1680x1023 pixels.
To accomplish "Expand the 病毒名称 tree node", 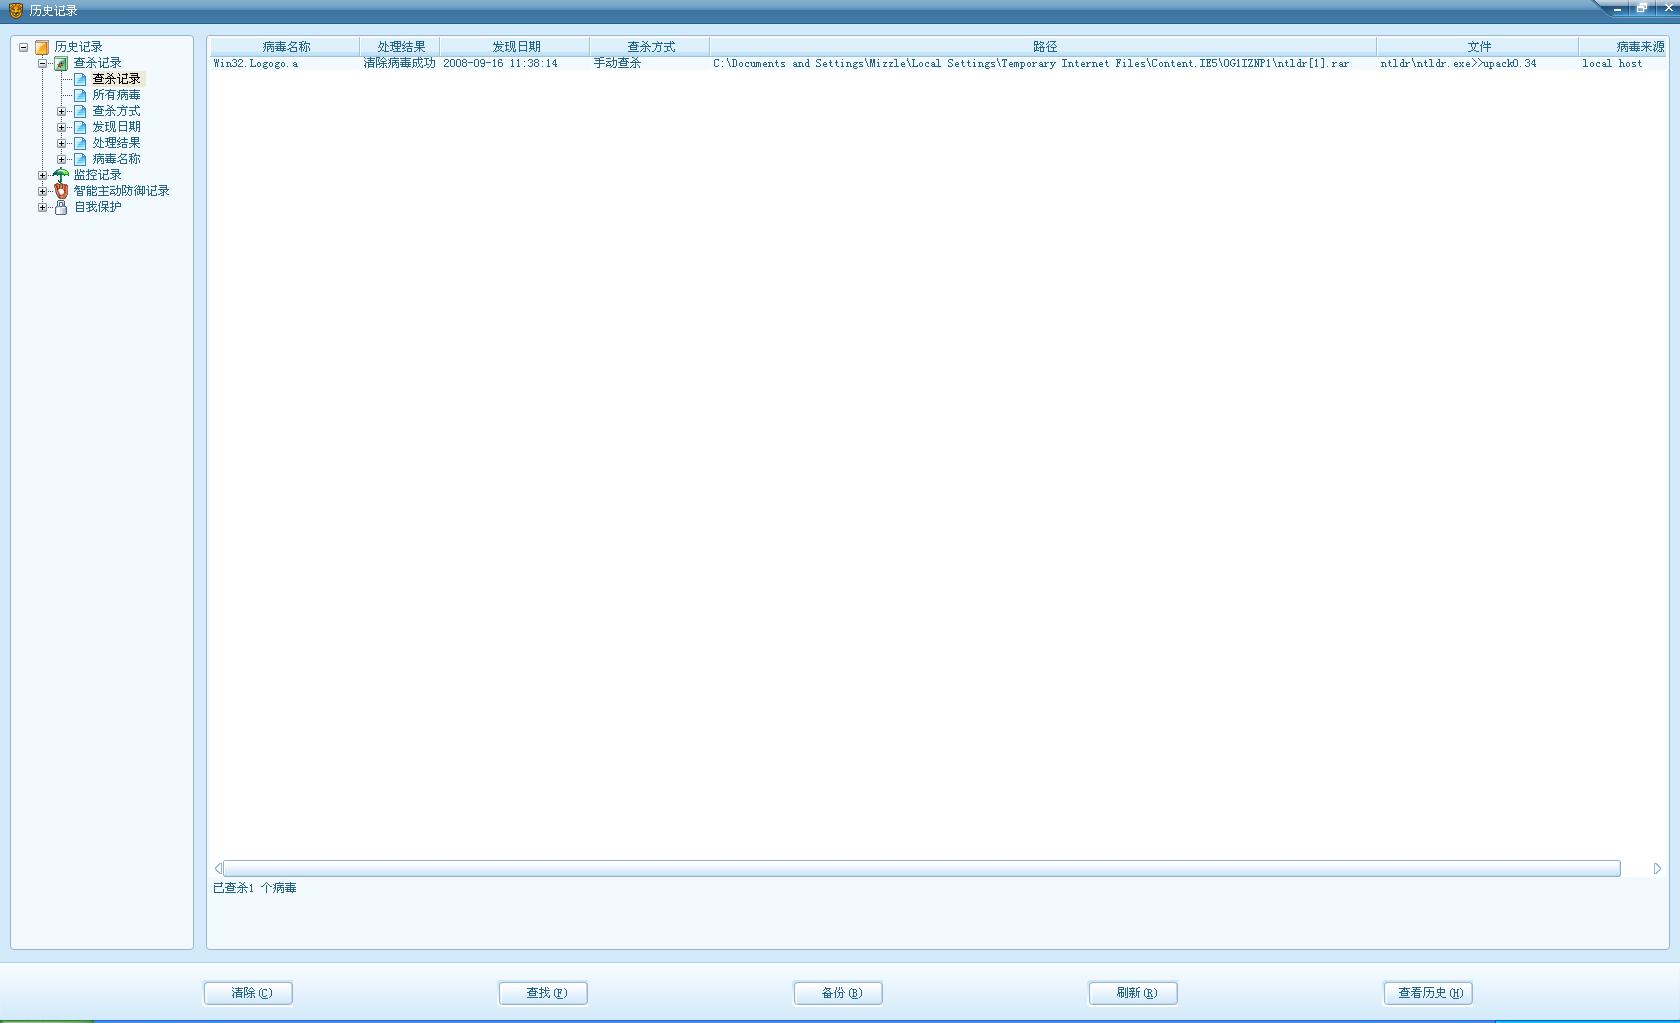I will click(x=61, y=159).
